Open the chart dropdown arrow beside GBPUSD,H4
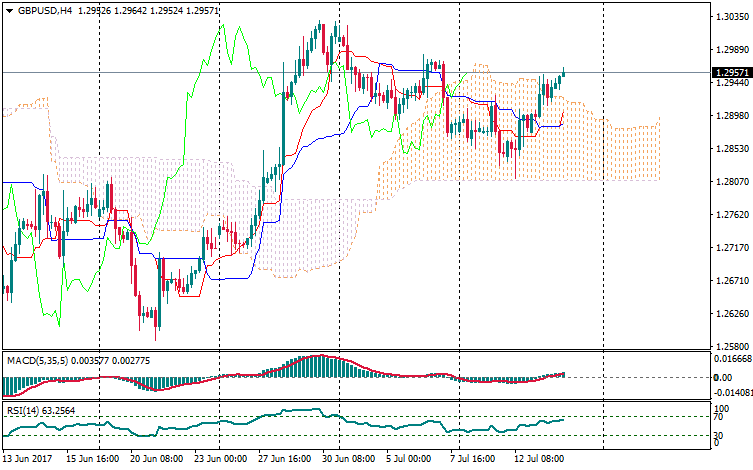The height and width of the screenshot is (470, 753). coord(8,11)
